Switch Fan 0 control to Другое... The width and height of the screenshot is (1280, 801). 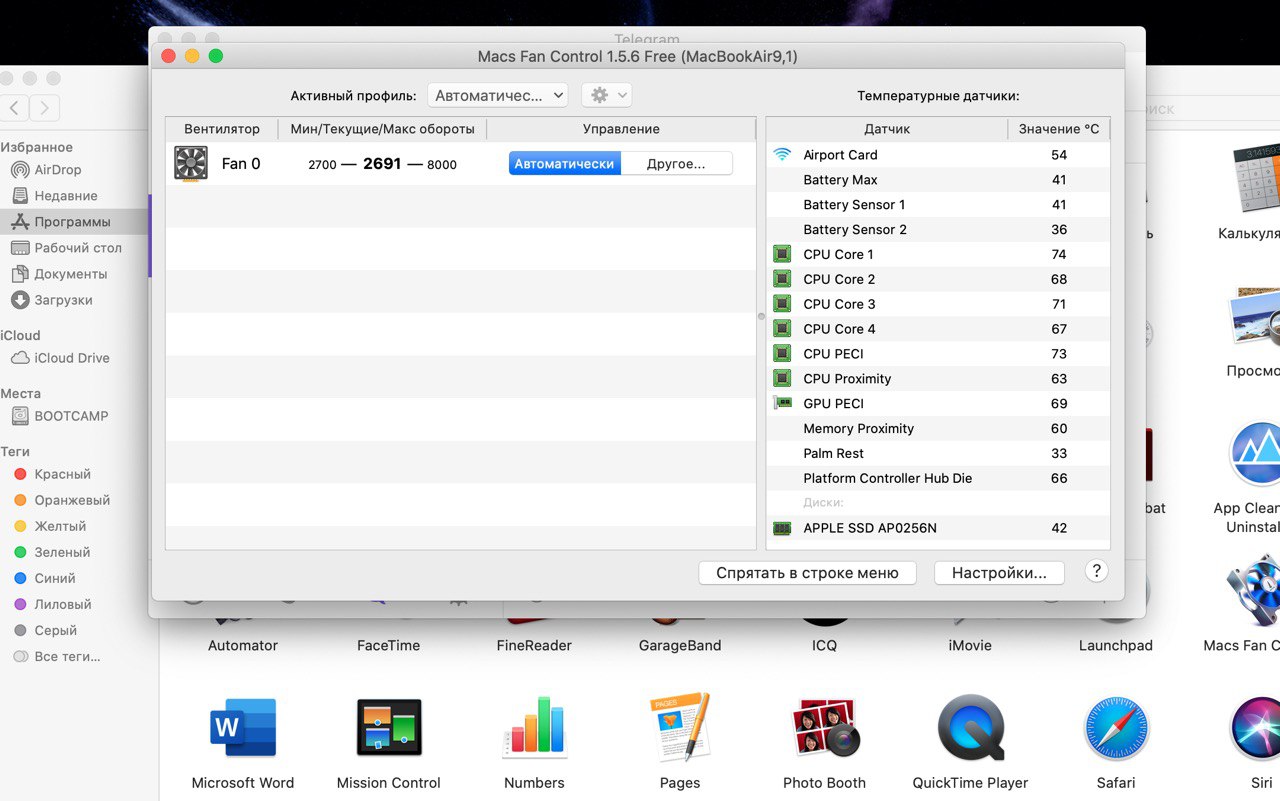[676, 164]
